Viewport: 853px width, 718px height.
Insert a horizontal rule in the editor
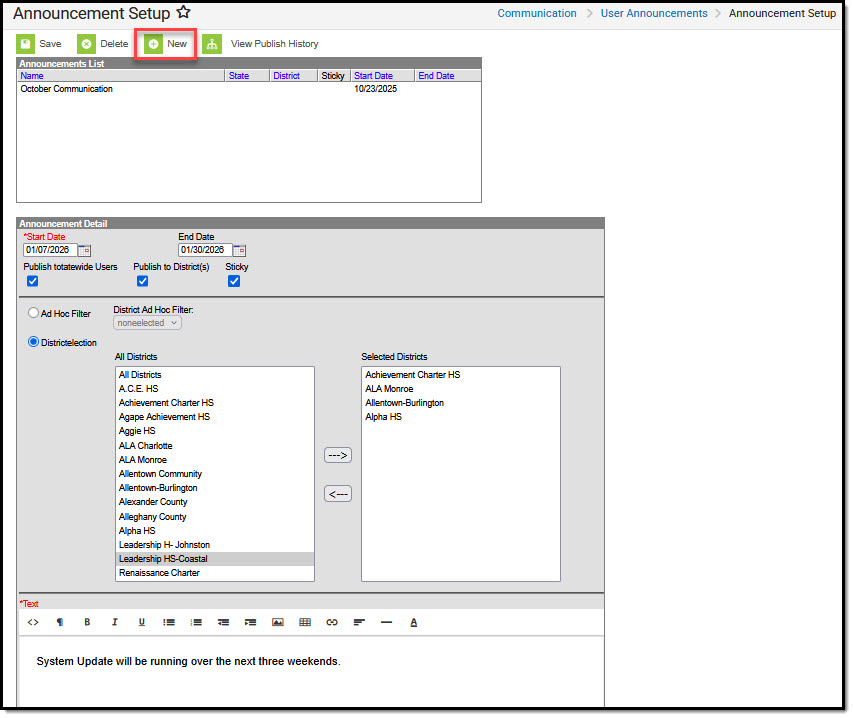(x=386, y=622)
